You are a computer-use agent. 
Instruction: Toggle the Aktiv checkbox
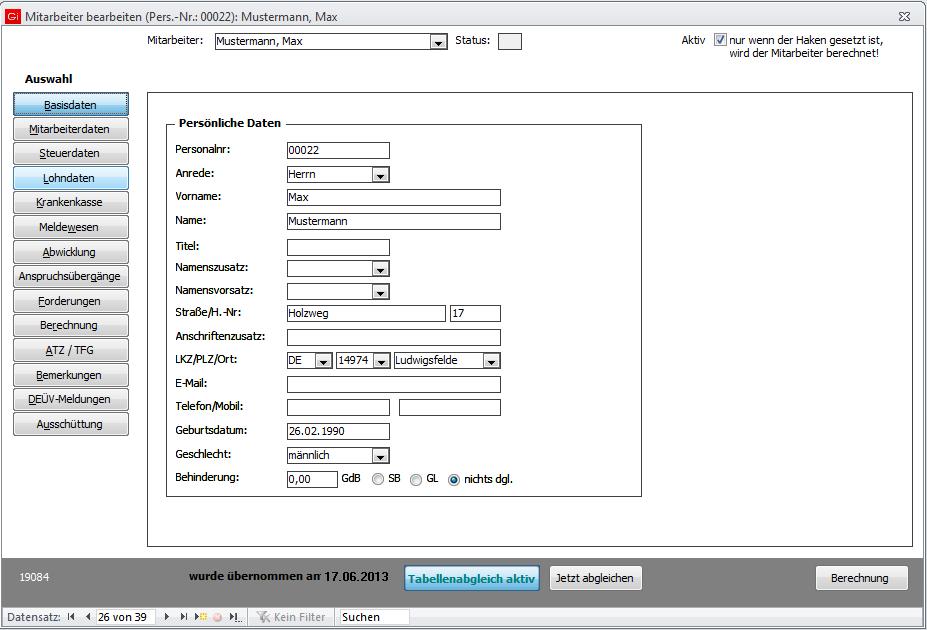(720, 41)
